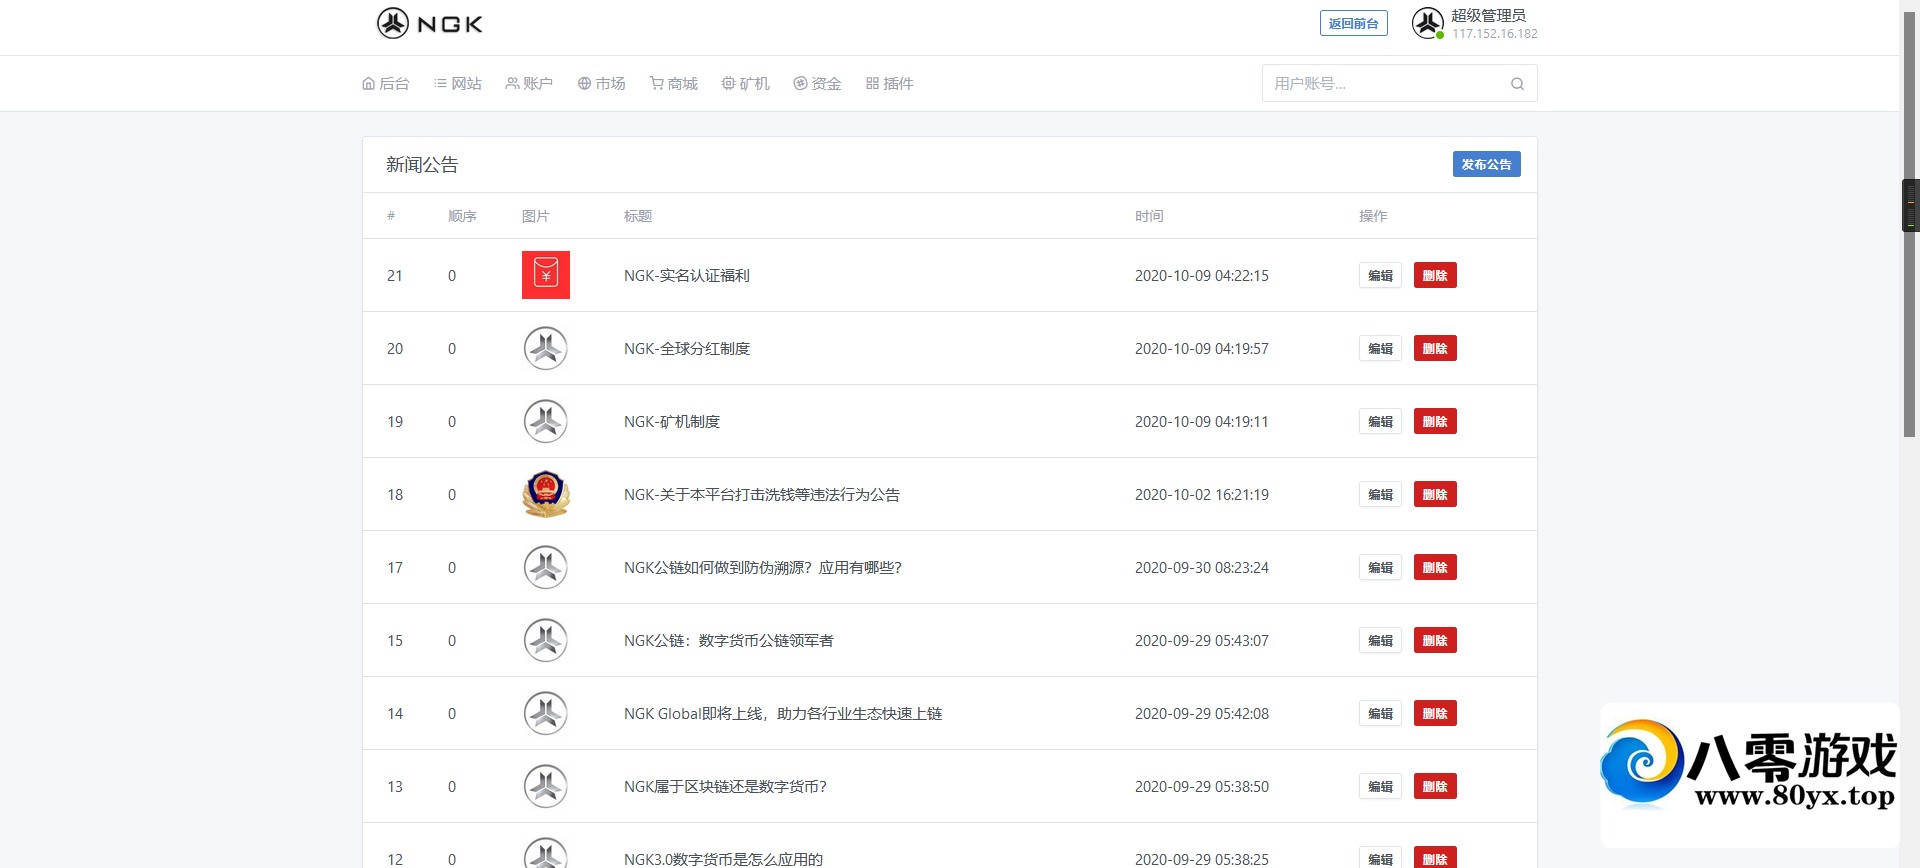Click timestamp 2020-10-09 04:22:15
The height and width of the screenshot is (868, 1920).
tap(1202, 275)
